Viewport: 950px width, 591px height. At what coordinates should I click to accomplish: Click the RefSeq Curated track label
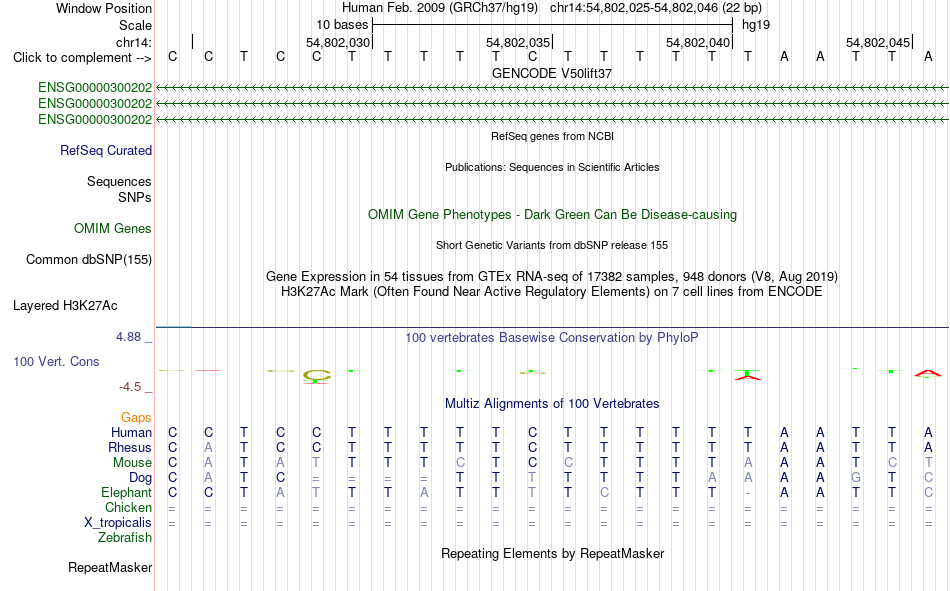pyautogui.click(x=106, y=150)
